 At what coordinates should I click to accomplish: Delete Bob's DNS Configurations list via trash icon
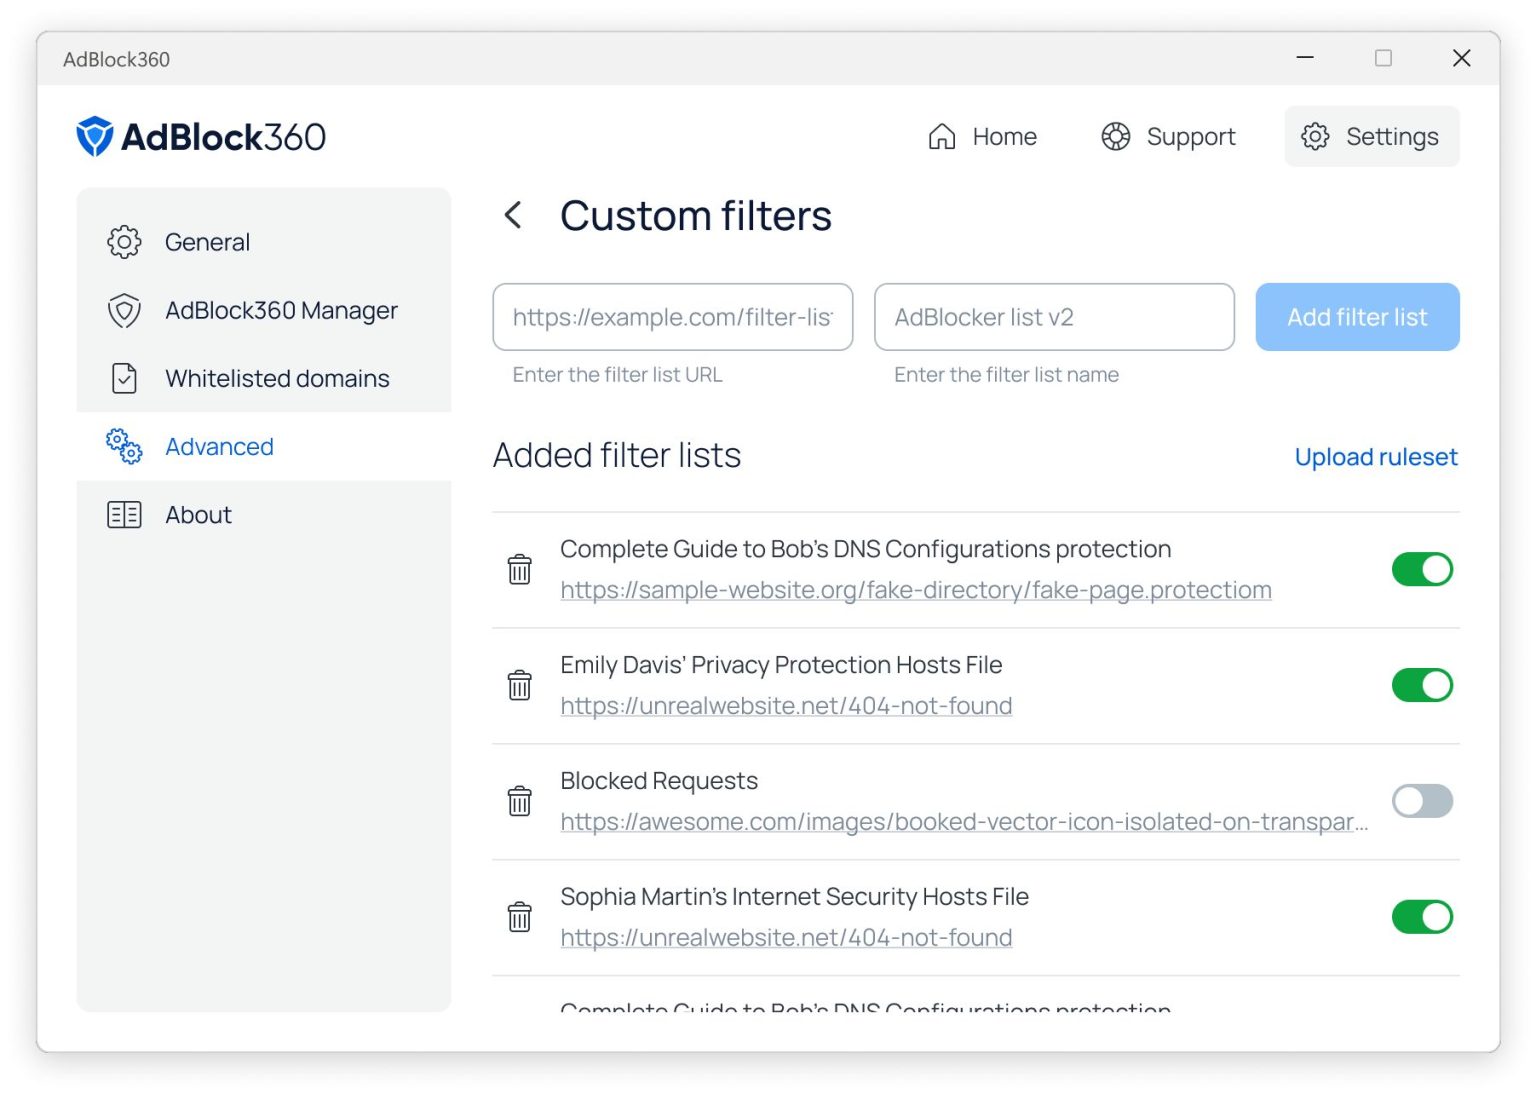pyautogui.click(x=519, y=568)
